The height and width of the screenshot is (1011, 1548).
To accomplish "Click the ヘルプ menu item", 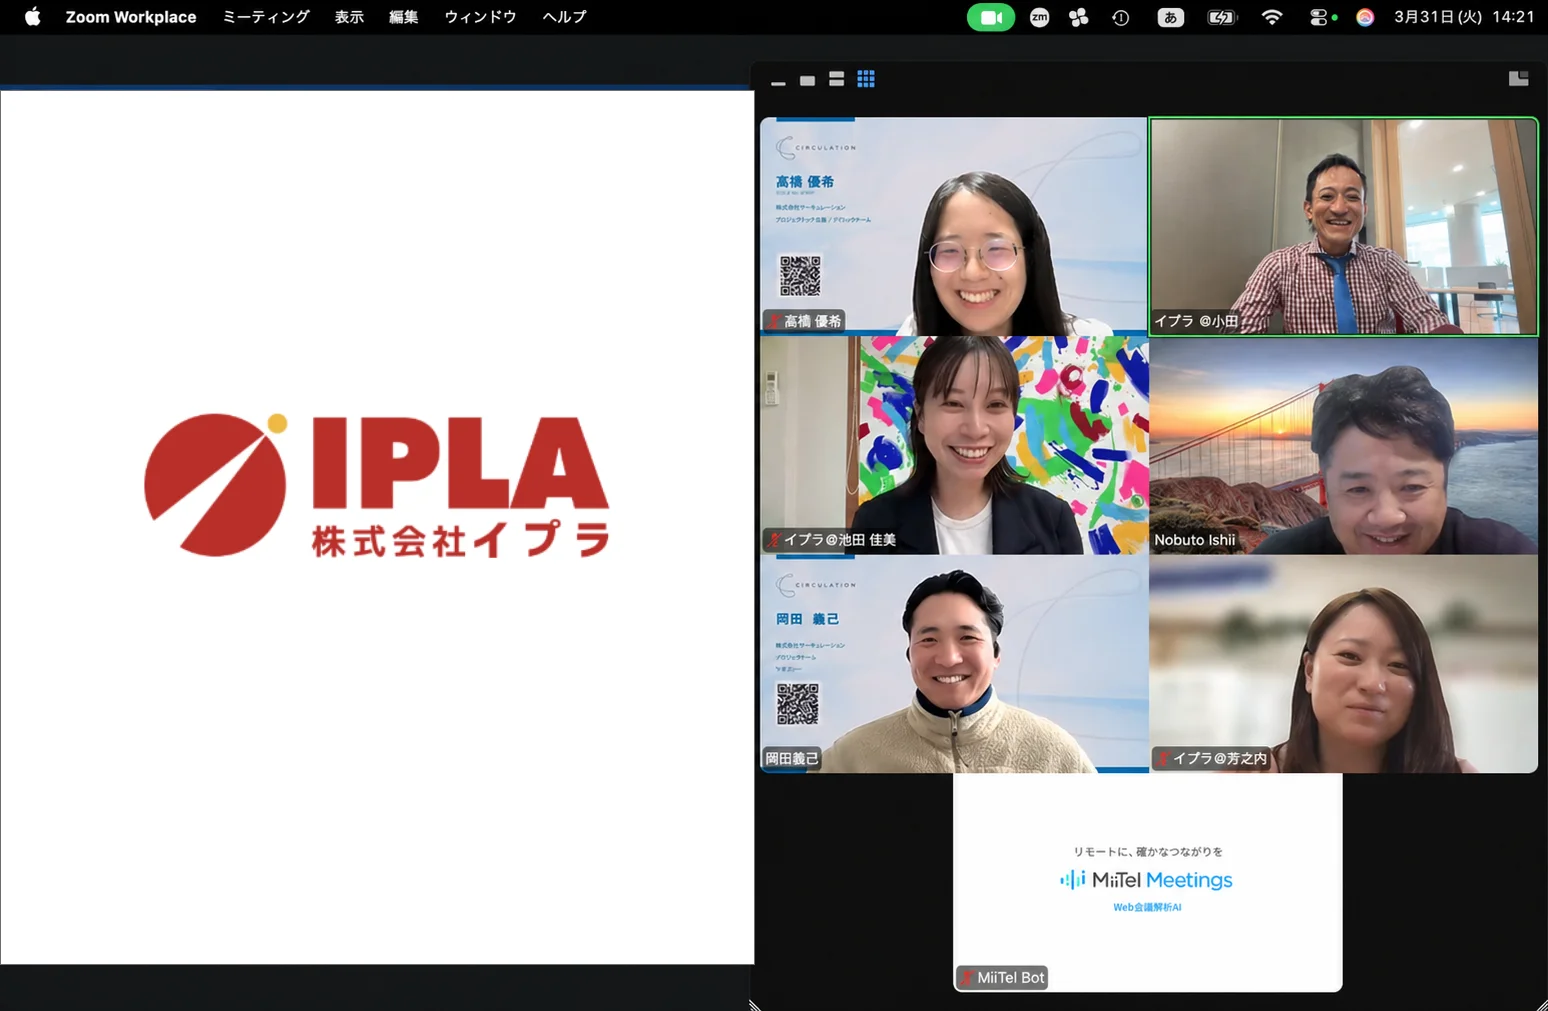I will (x=564, y=17).
